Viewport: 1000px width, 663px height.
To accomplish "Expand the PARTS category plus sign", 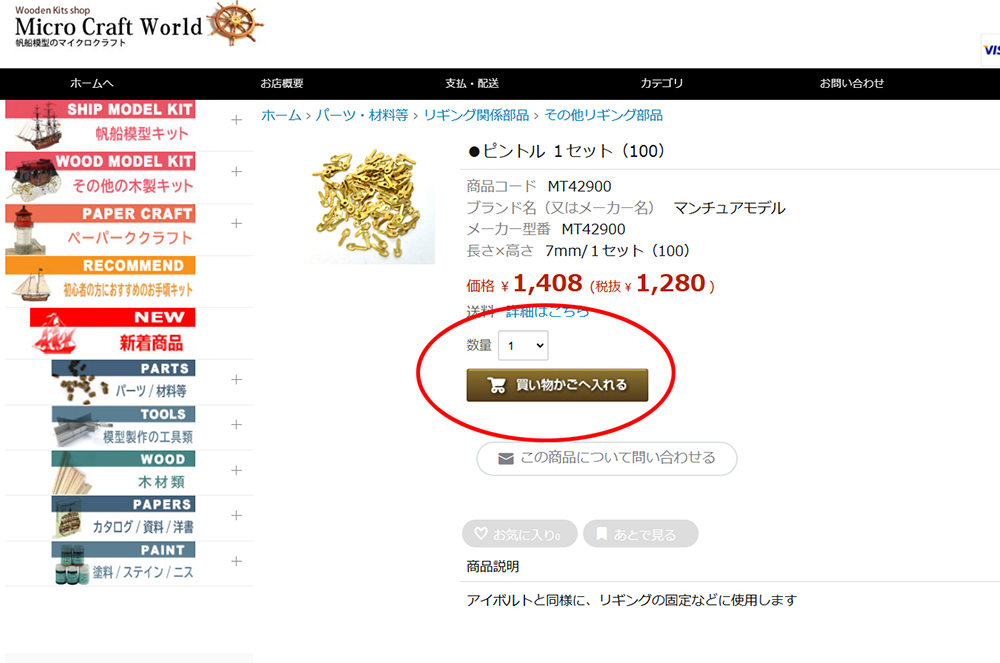I will click(x=237, y=379).
